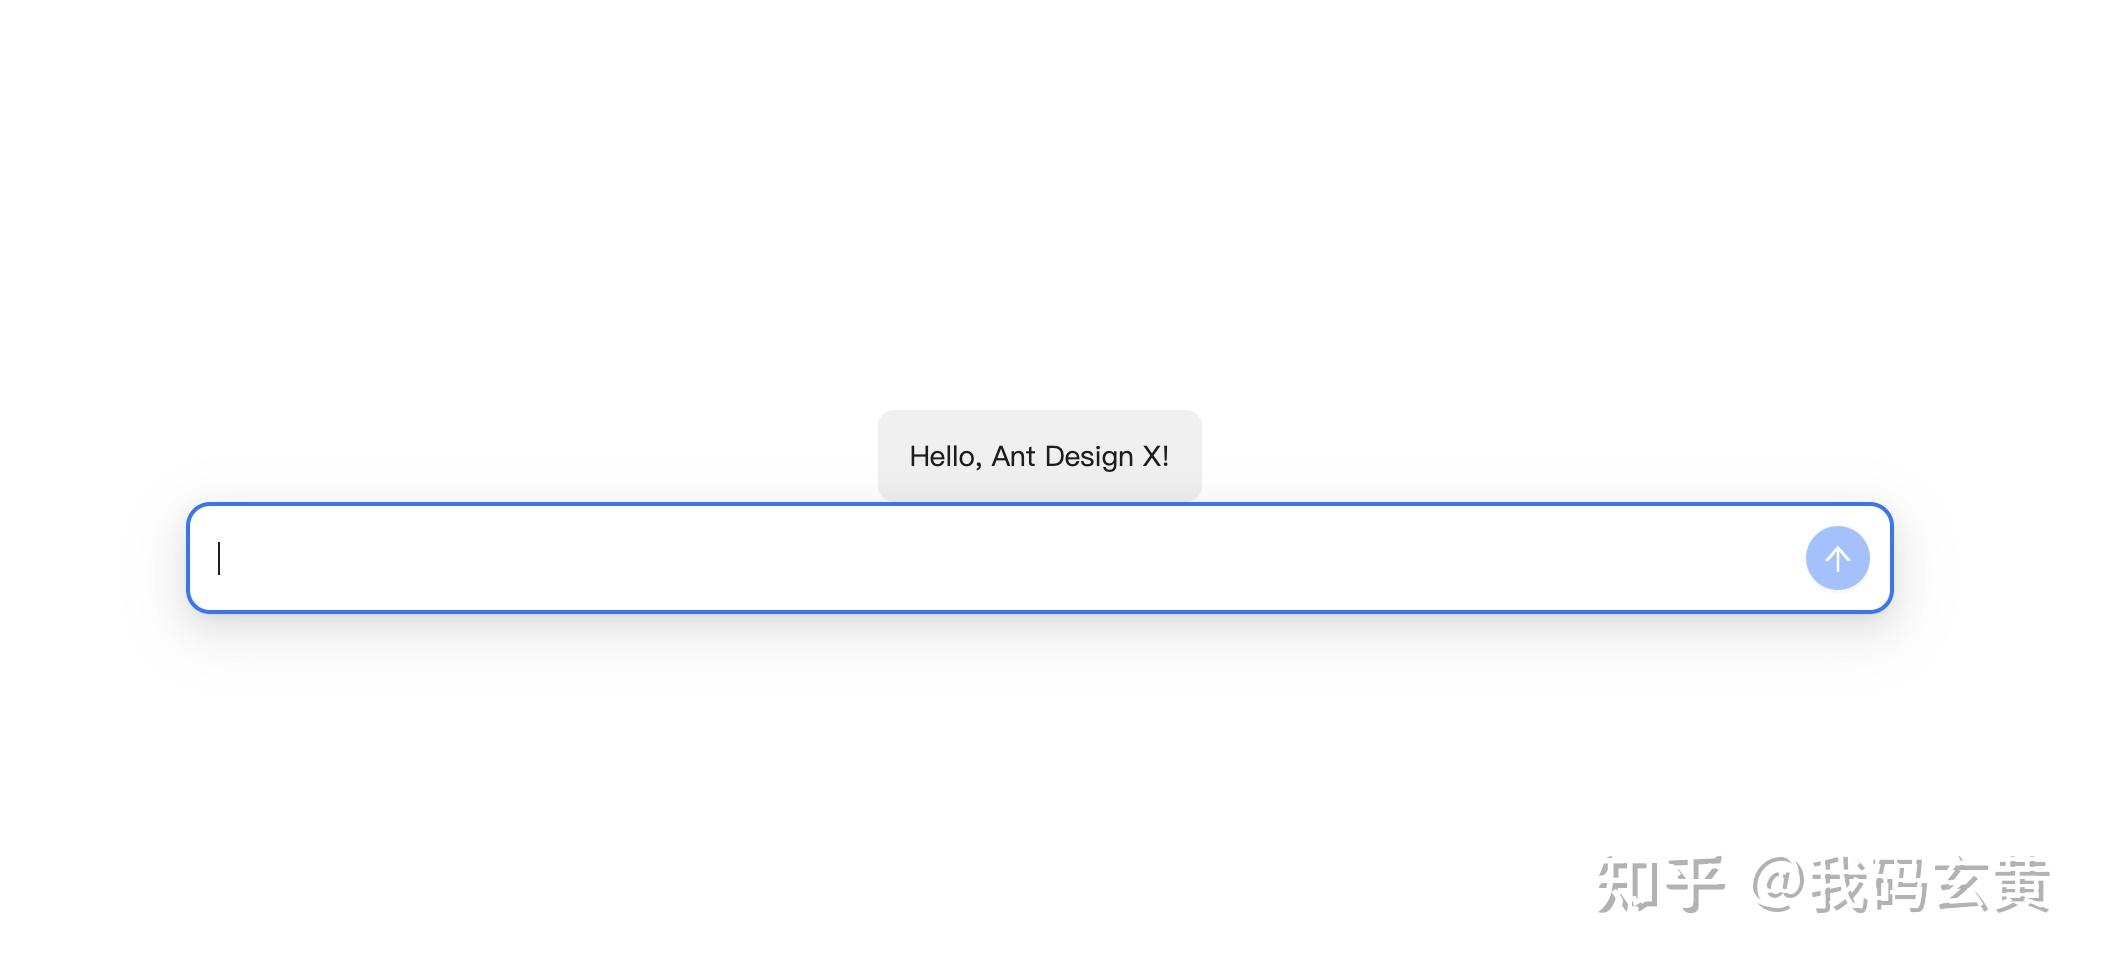Click the send arrow button

pyautogui.click(x=1837, y=558)
